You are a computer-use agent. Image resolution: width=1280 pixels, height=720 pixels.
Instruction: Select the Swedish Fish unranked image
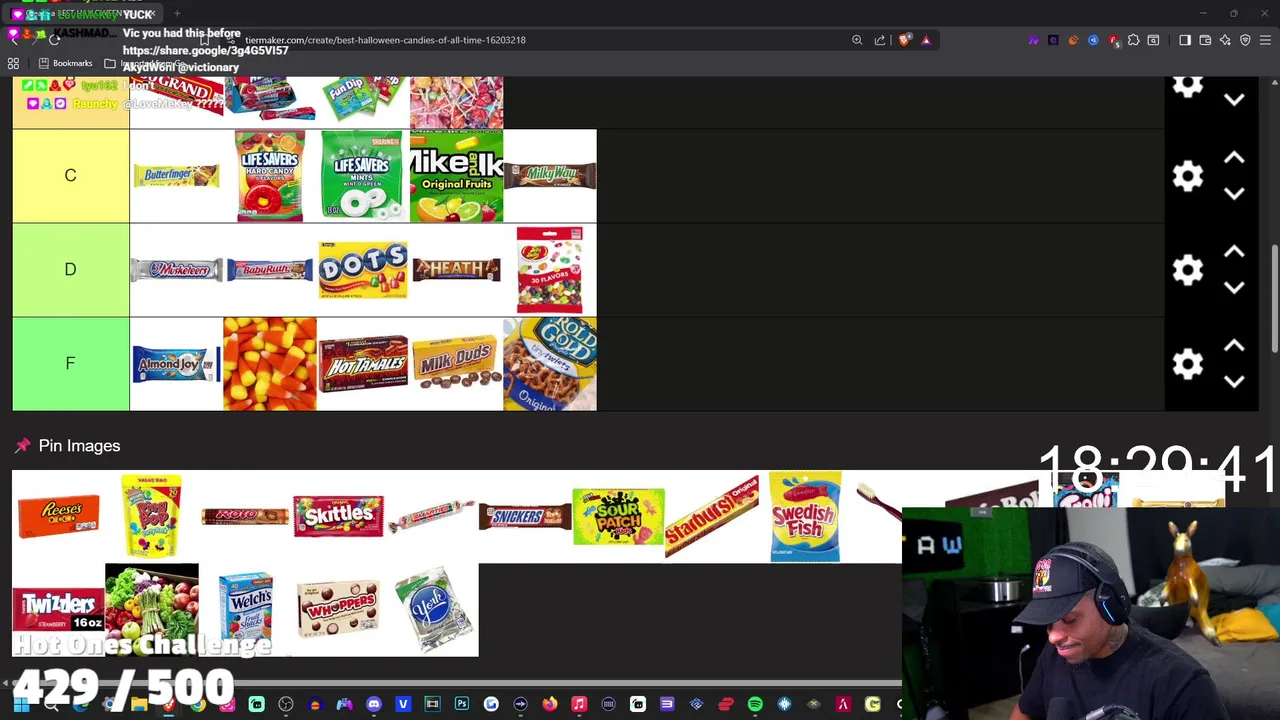point(805,516)
